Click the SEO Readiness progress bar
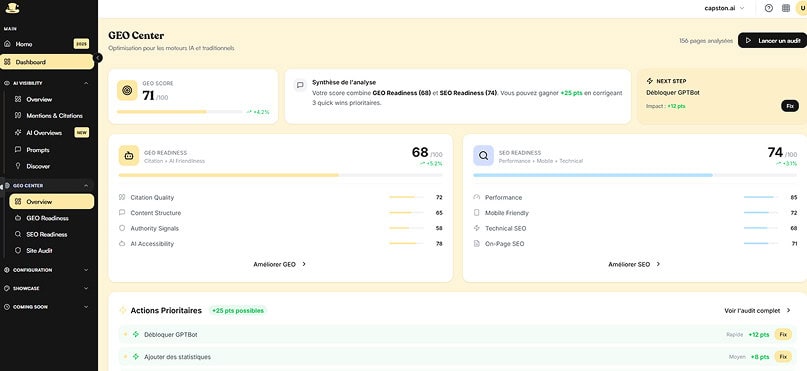The height and width of the screenshot is (371, 807). (635, 175)
